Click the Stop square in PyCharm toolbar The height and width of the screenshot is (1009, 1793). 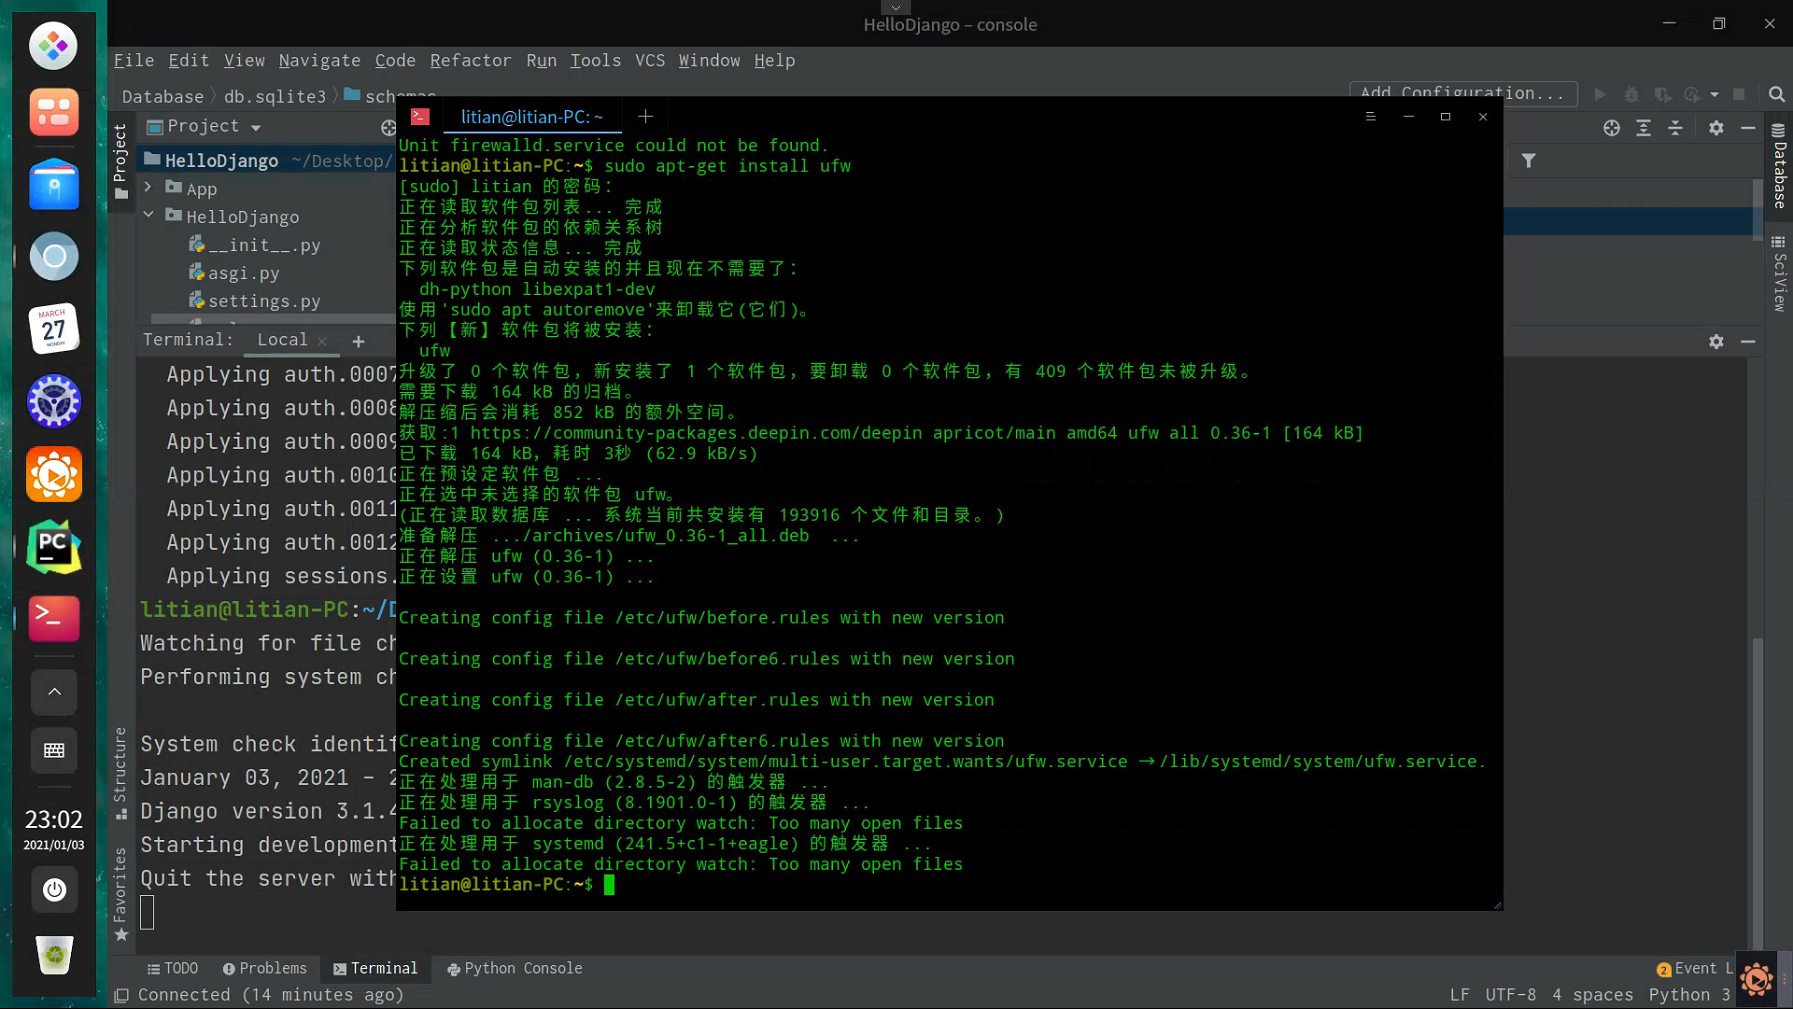1739,94
